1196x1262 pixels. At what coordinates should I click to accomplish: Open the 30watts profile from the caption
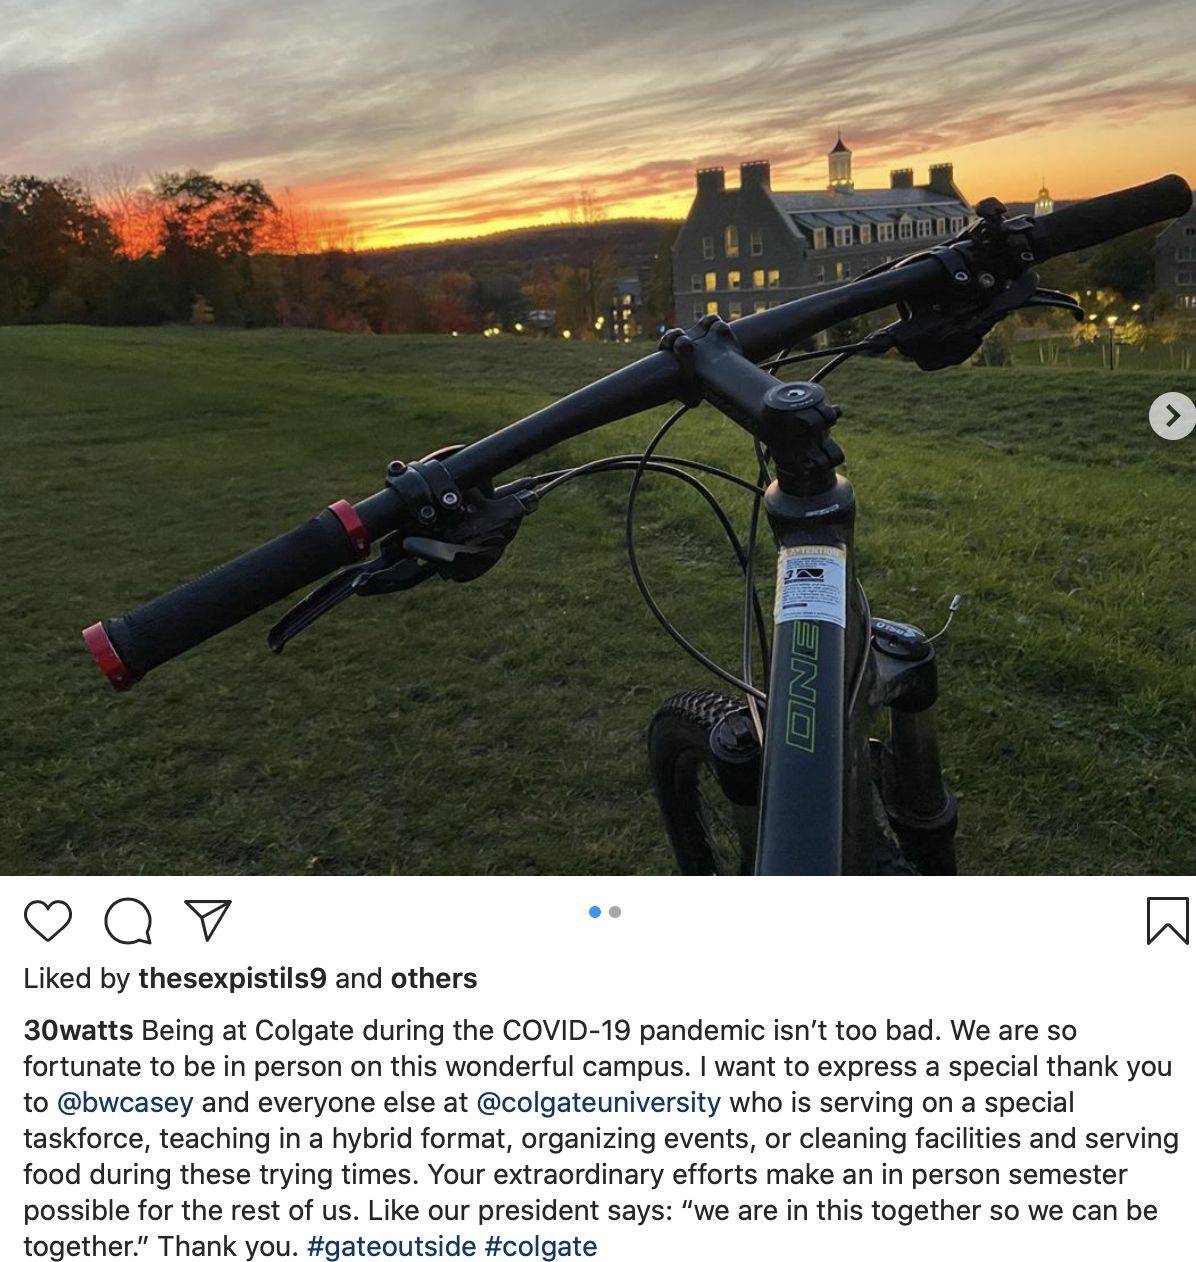coord(78,1031)
